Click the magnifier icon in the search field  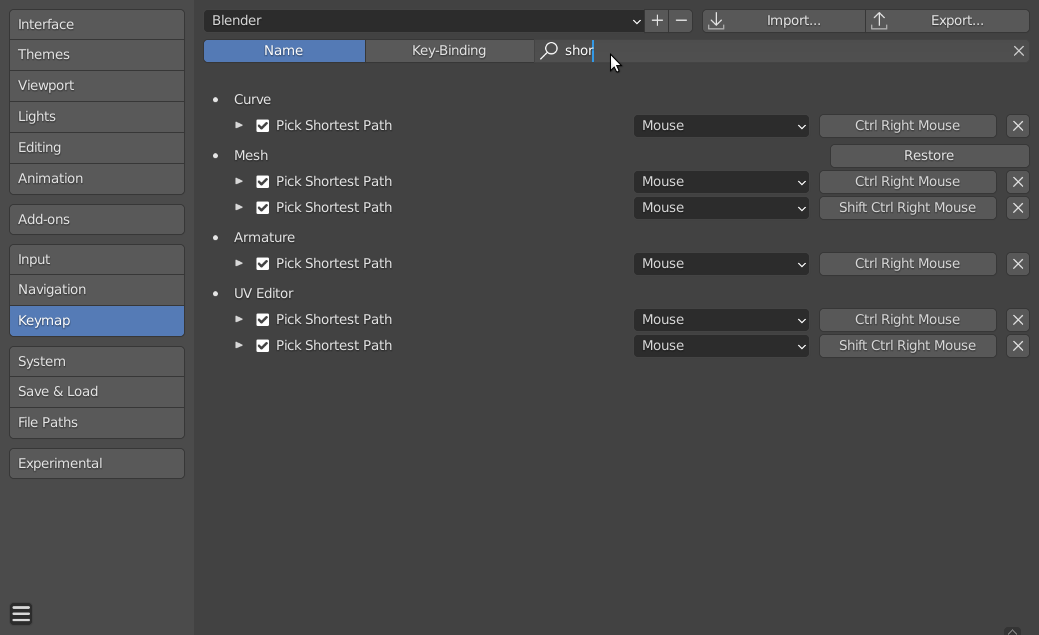(x=549, y=51)
